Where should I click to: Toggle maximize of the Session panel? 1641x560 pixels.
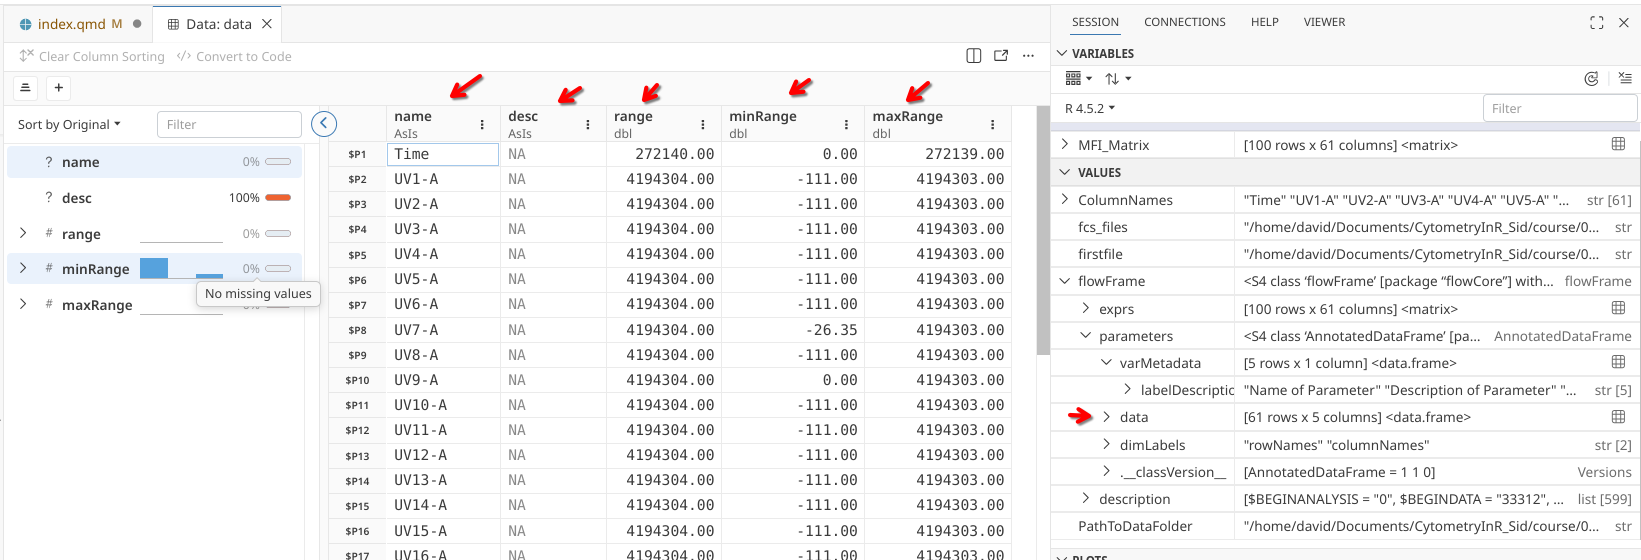point(1597,23)
